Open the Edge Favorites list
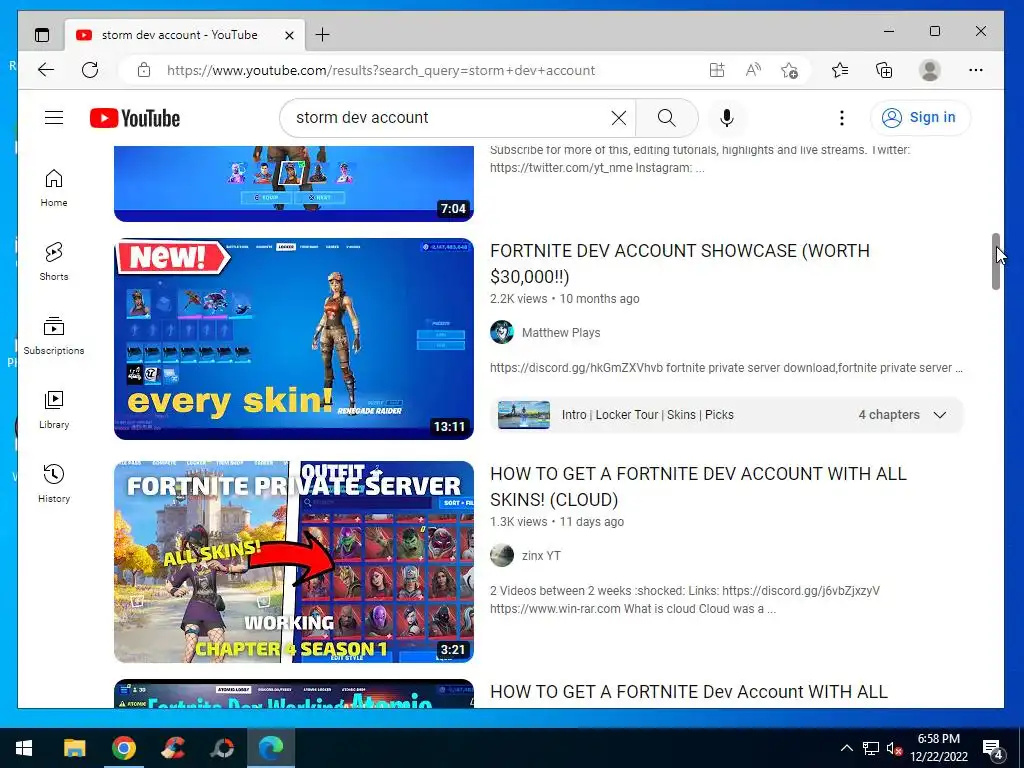Image resolution: width=1024 pixels, height=768 pixels. coord(840,70)
